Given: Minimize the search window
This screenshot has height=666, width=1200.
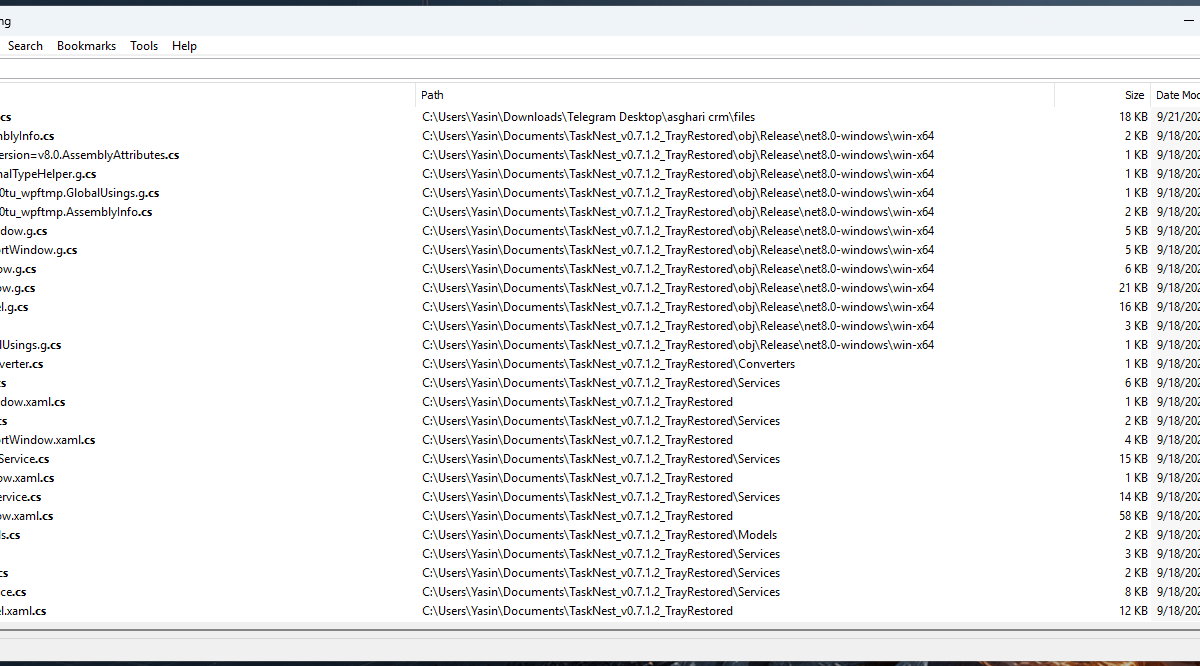Looking at the screenshot, I should 1188,21.
